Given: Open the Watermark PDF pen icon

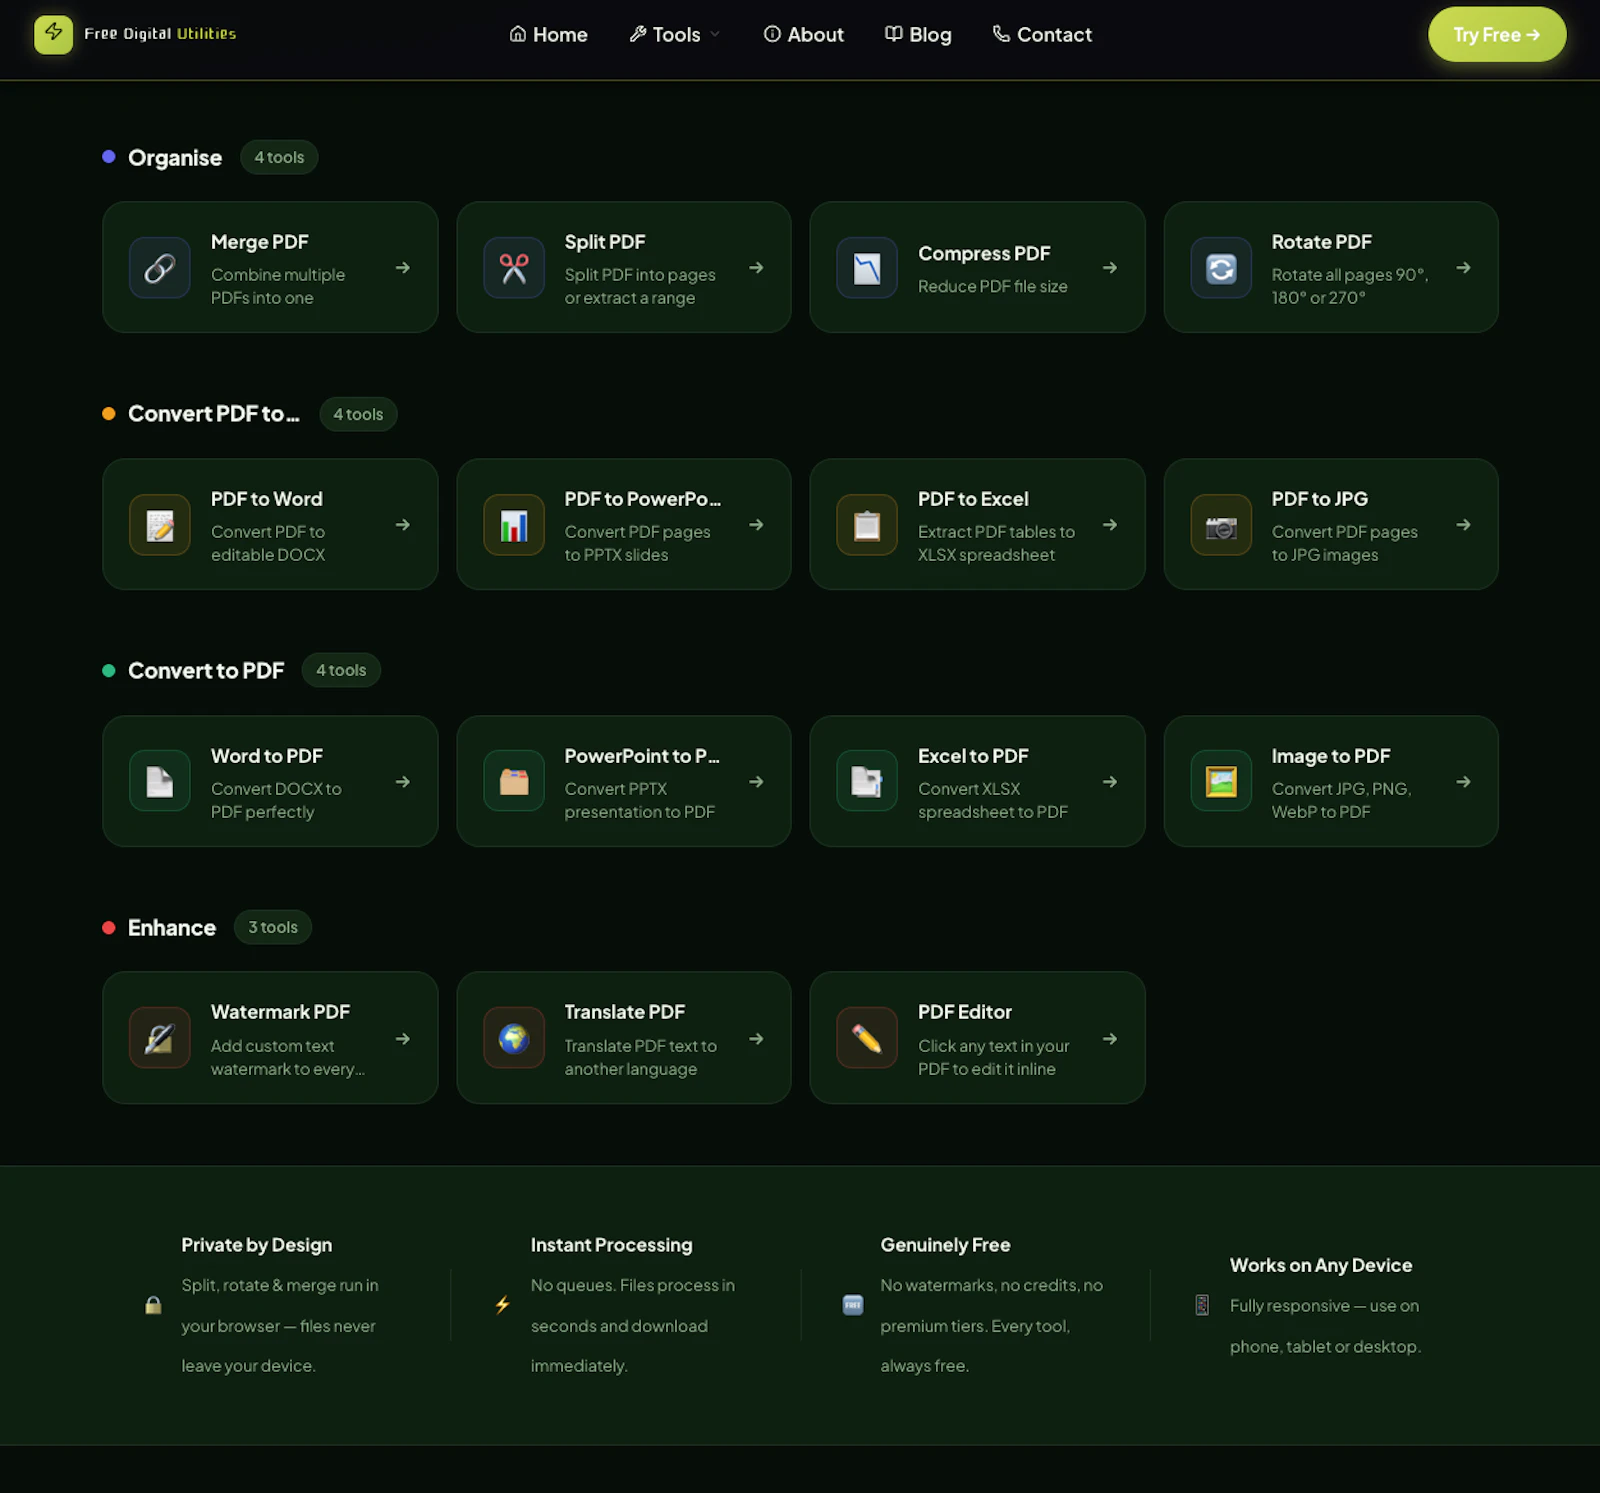Looking at the screenshot, I should tap(160, 1038).
